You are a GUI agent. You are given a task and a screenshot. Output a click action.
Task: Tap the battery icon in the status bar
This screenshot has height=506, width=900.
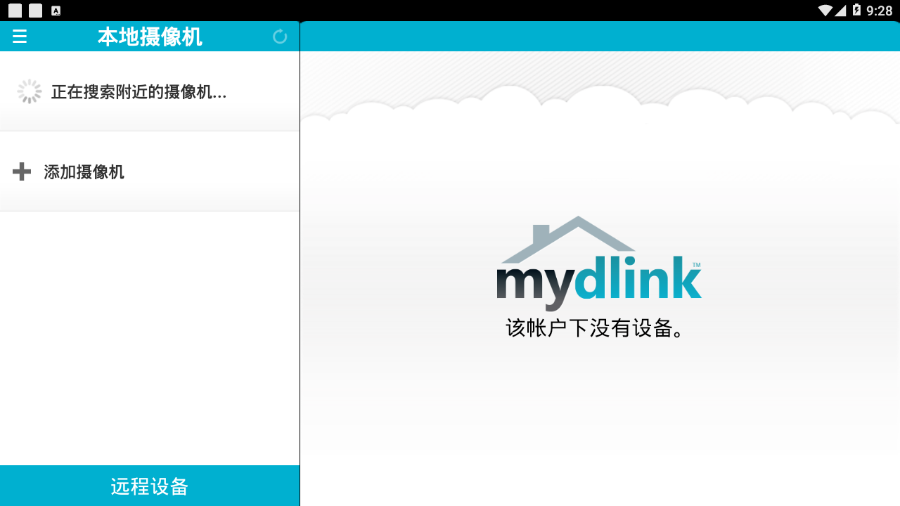click(x=856, y=10)
